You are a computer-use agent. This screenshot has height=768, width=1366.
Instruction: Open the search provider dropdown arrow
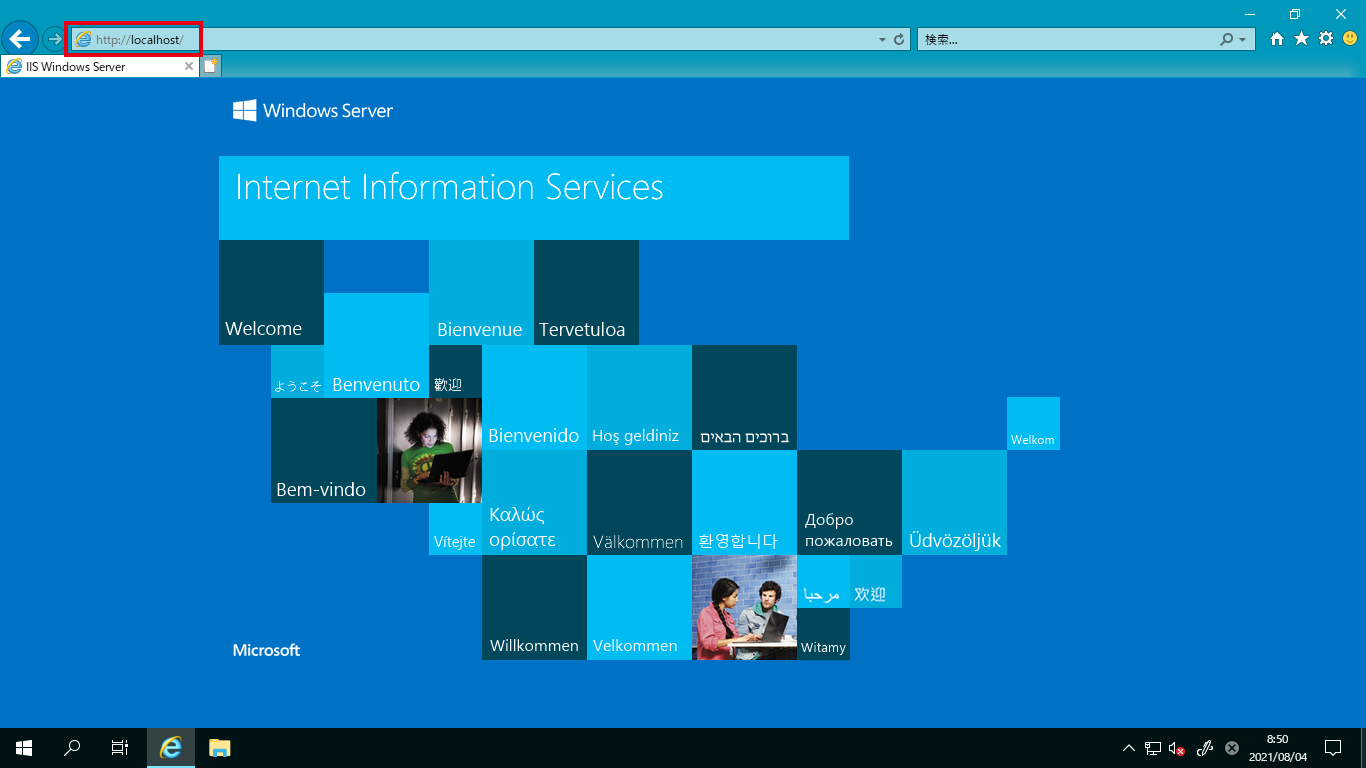1243,40
